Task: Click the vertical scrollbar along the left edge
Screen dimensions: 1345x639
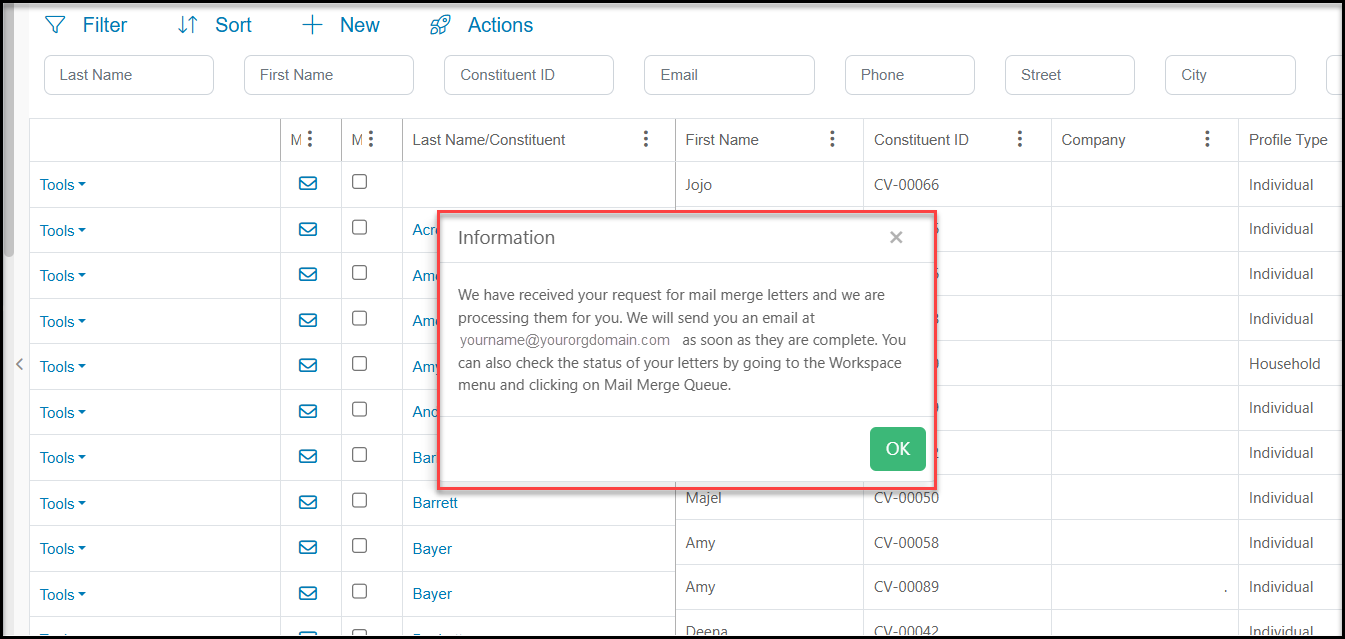Action: (9, 130)
